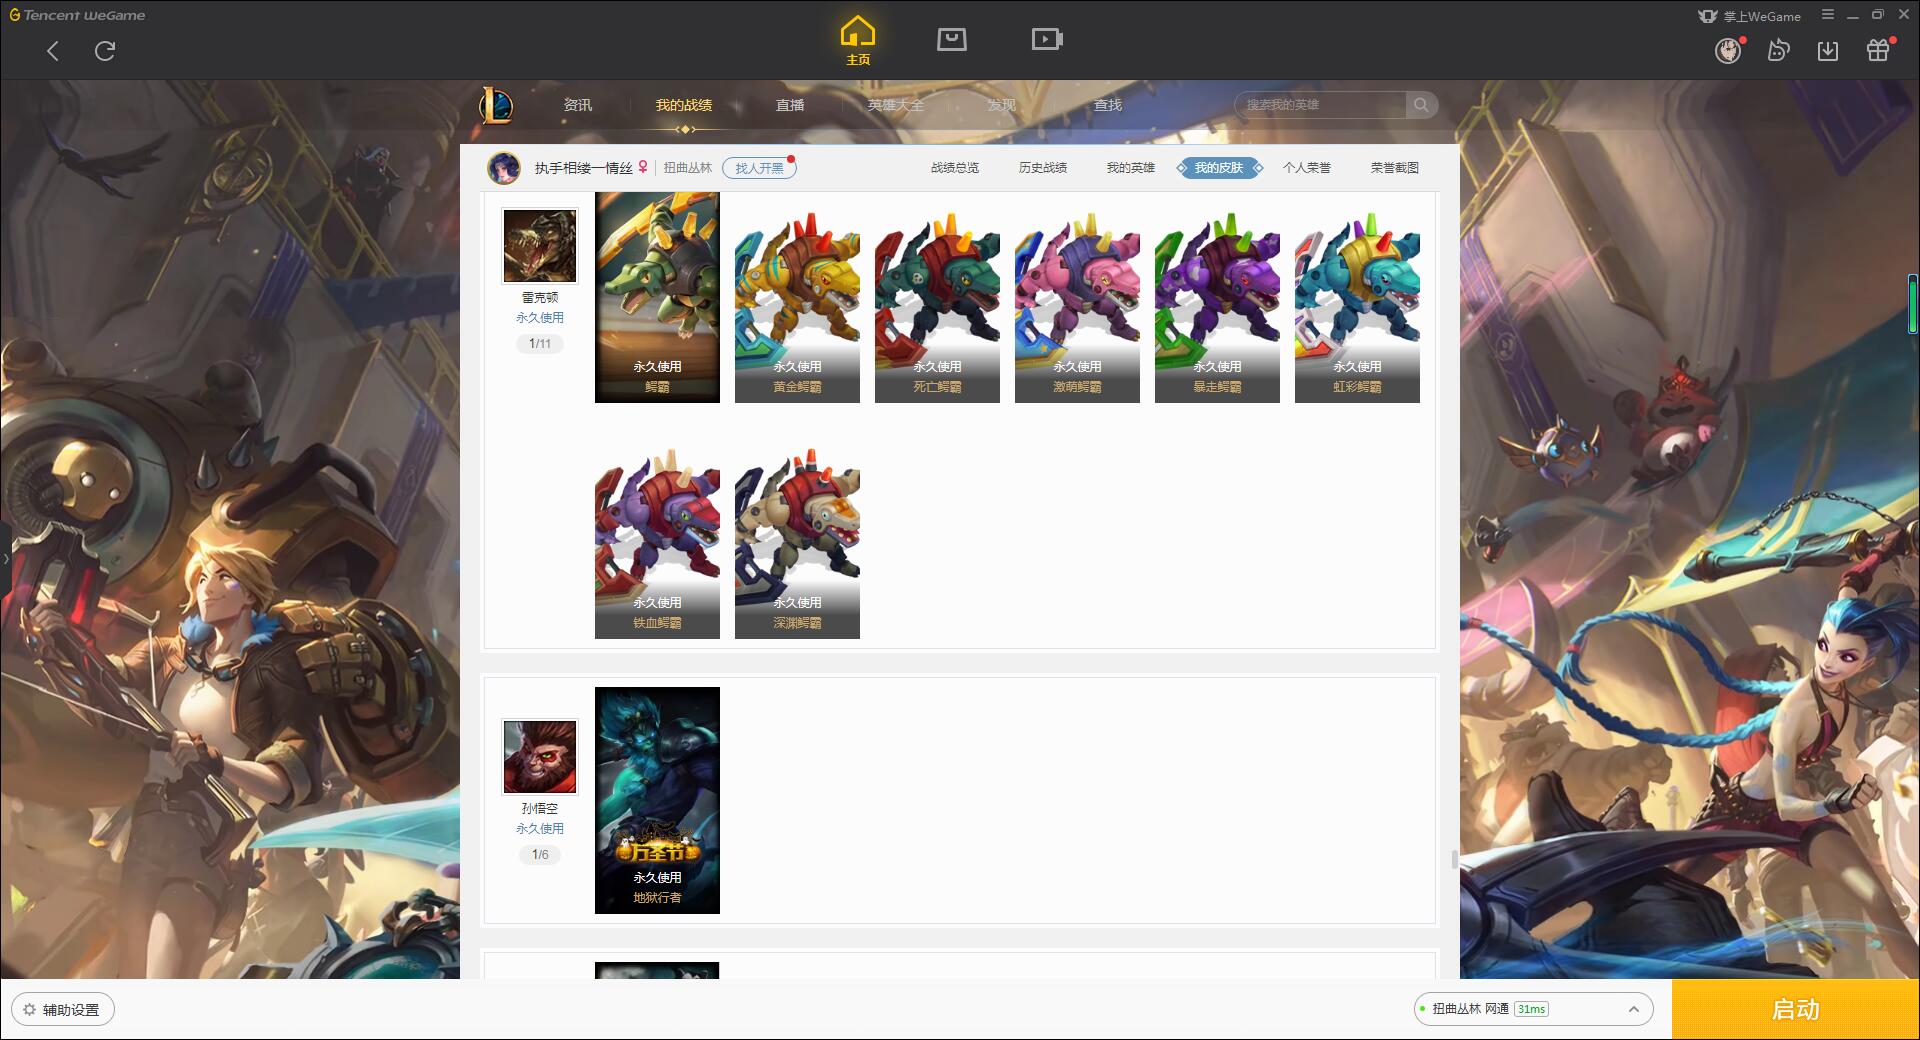Select the 鳄霸 skin card
The height and width of the screenshot is (1040, 1920).
pyautogui.click(x=657, y=298)
